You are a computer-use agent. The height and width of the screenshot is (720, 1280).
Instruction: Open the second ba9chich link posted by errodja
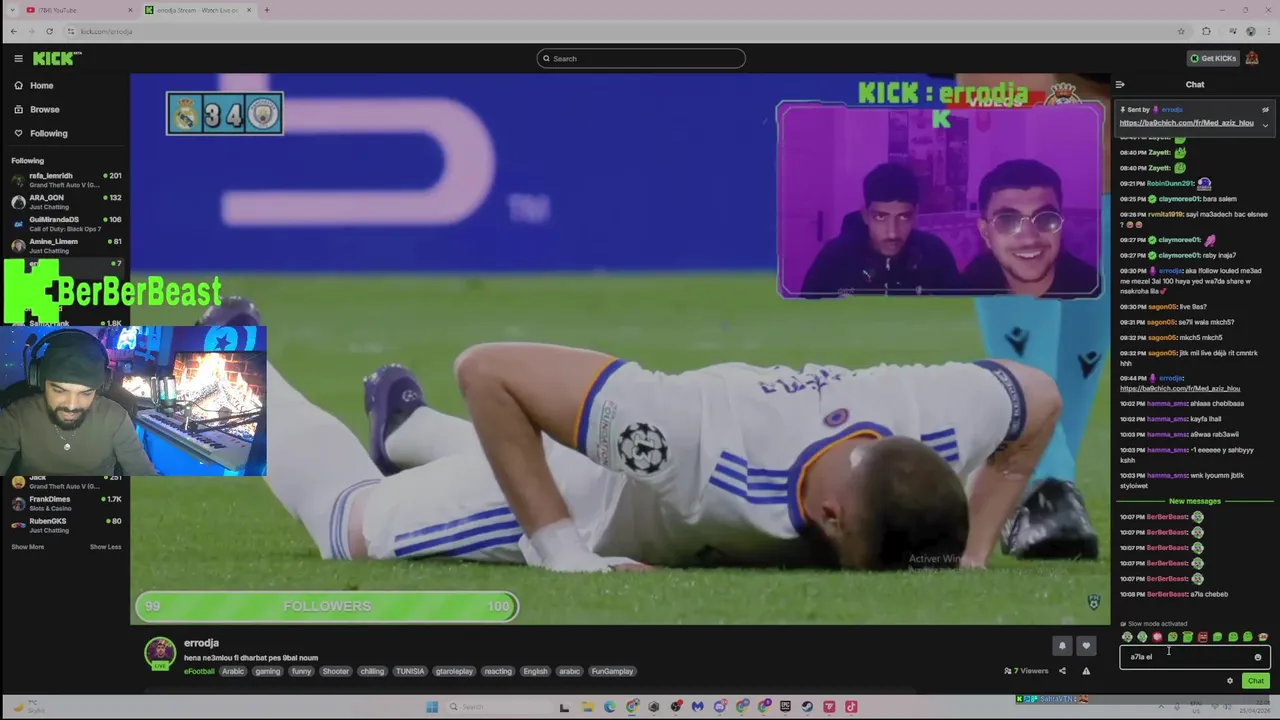[1180, 389]
